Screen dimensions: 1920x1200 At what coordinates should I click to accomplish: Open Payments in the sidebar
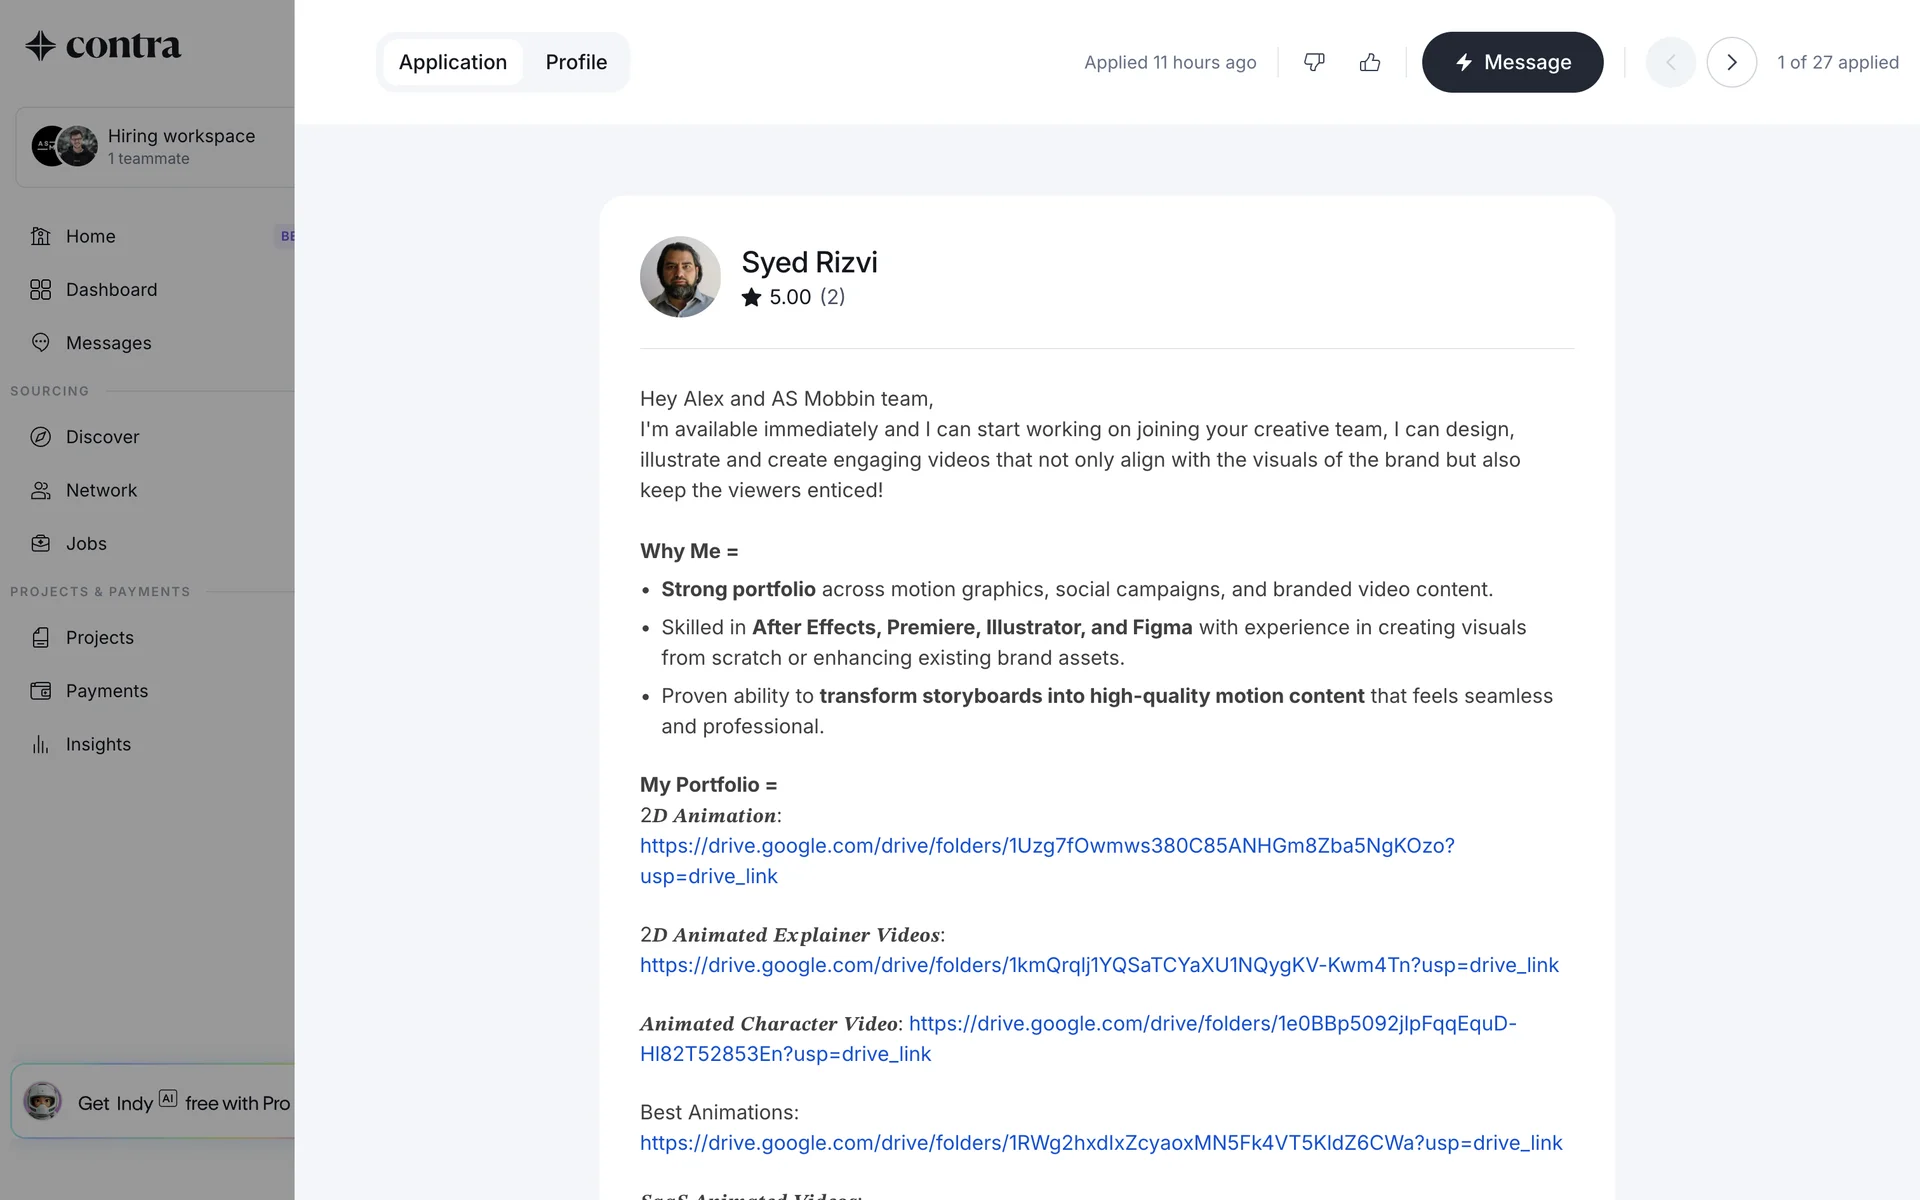[106, 691]
